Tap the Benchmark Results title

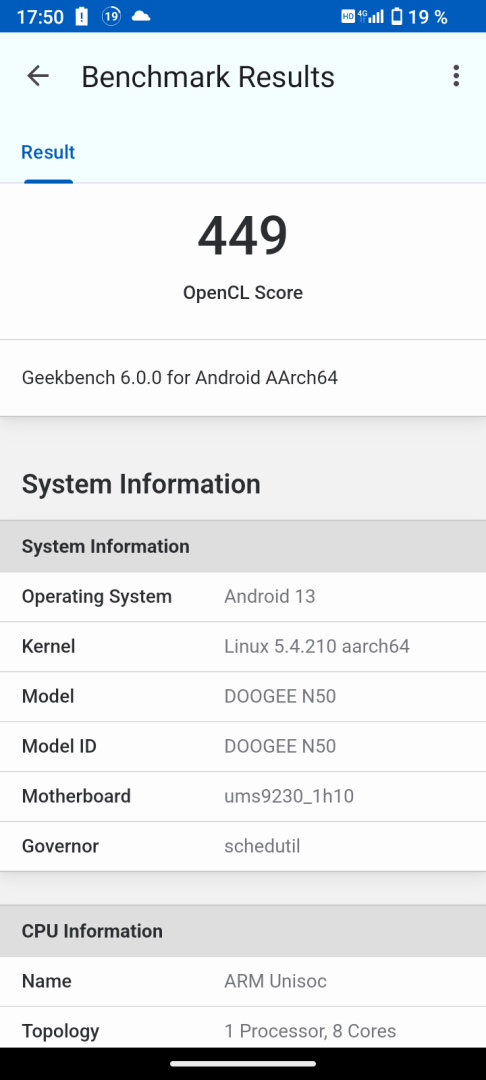(x=208, y=76)
